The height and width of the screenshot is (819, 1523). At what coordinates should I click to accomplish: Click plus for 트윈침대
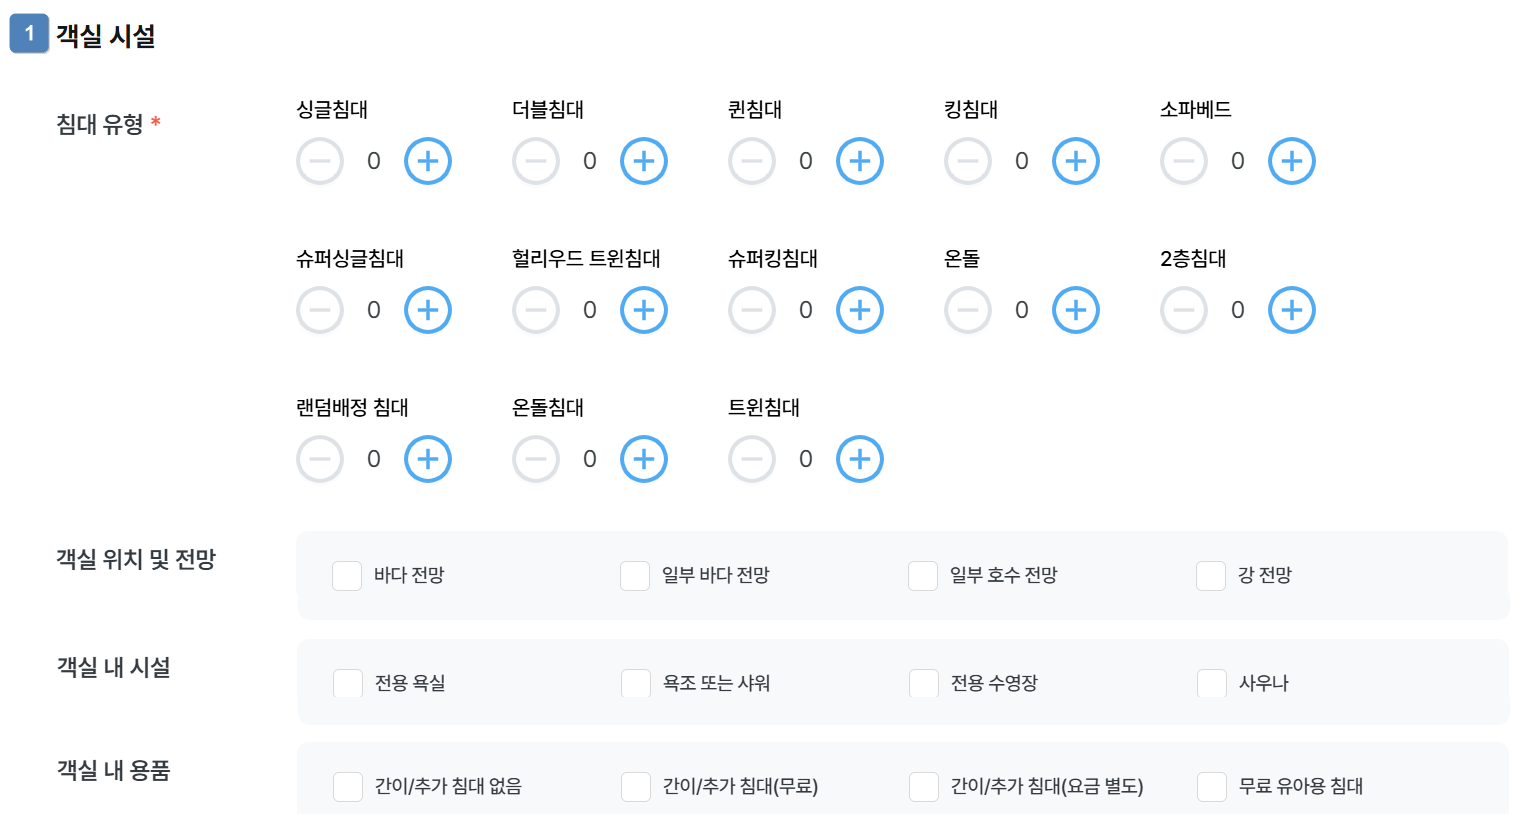pos(860,459)
